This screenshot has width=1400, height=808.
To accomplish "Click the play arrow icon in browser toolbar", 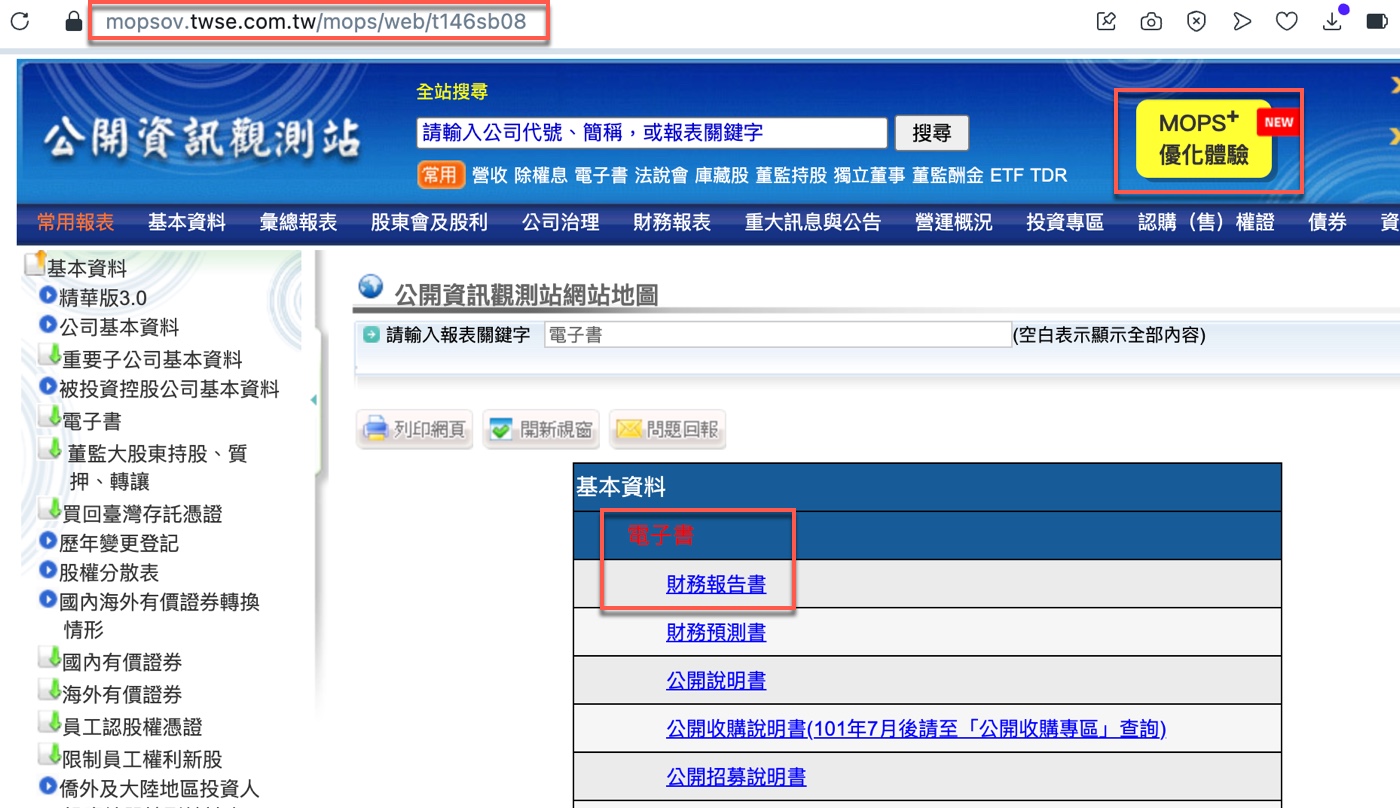I will 1242,21.
